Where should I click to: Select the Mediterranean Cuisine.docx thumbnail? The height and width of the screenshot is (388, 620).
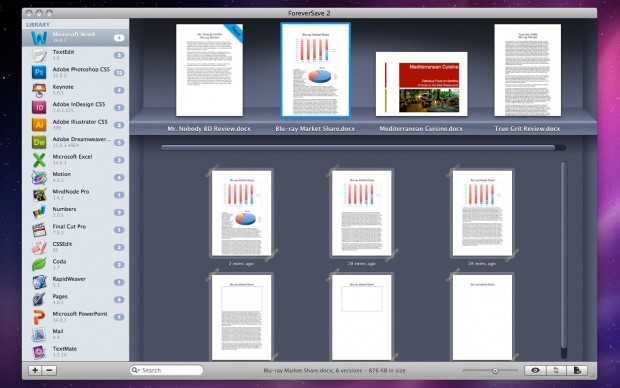point(422,84)
